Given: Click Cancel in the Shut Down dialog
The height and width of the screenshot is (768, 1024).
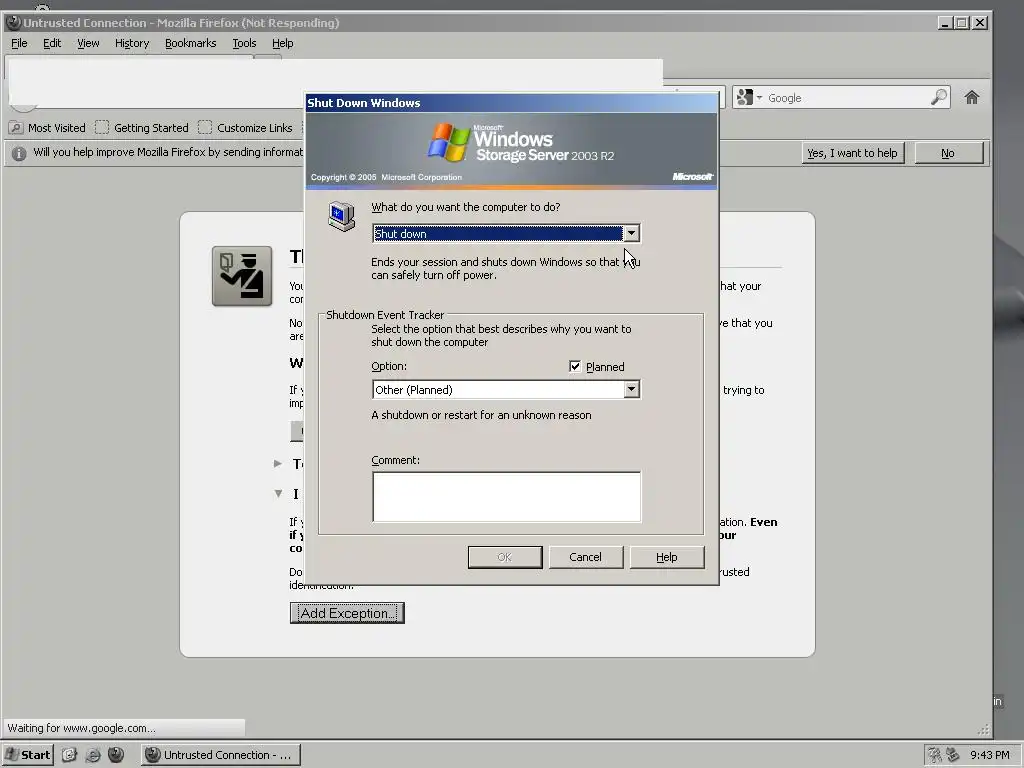Looking at the screenshot, I should click(586, 557).
